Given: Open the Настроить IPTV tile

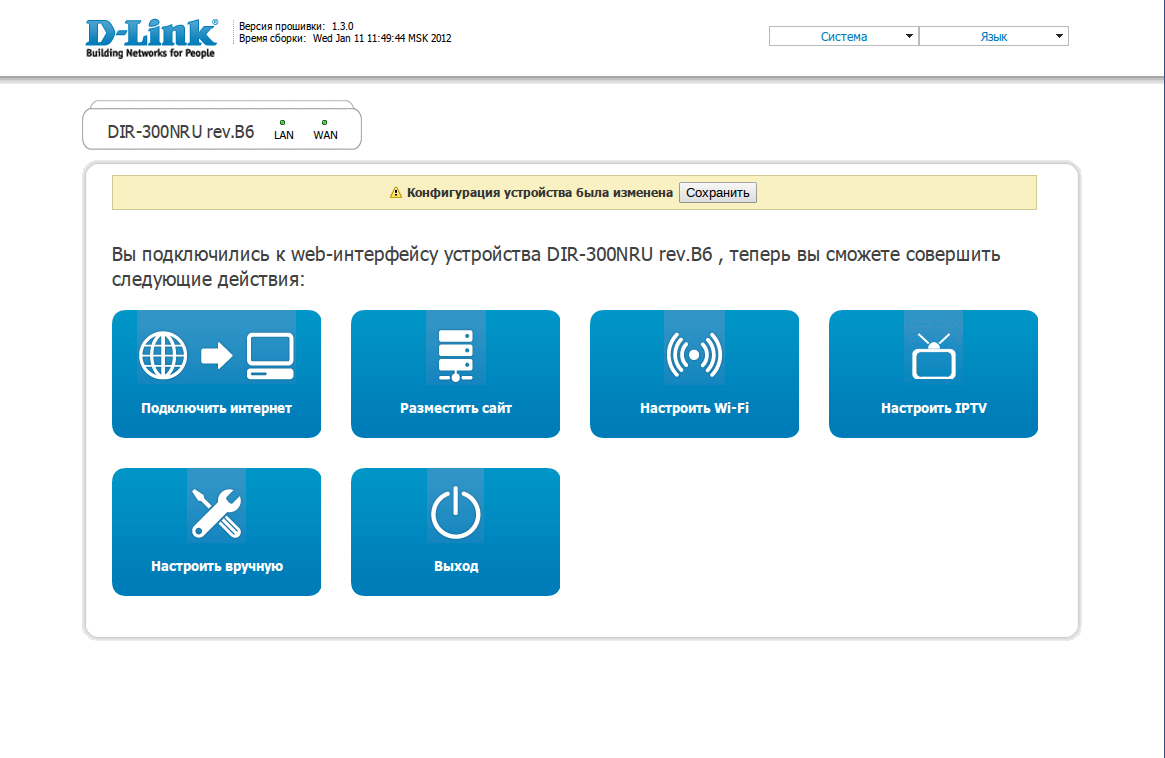Looking at the screenshot, I should (933, 374).
